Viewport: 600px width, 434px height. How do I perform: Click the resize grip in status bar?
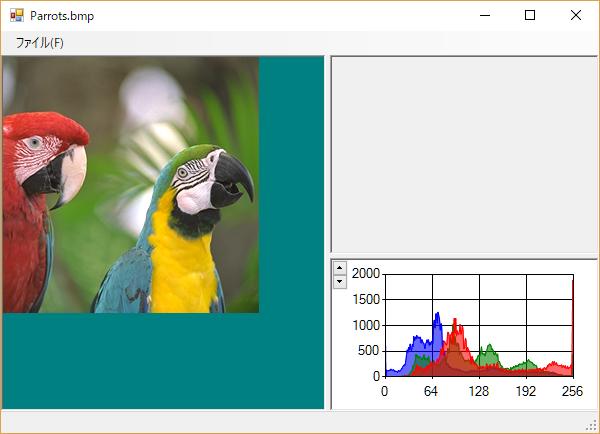pos(592,426)
